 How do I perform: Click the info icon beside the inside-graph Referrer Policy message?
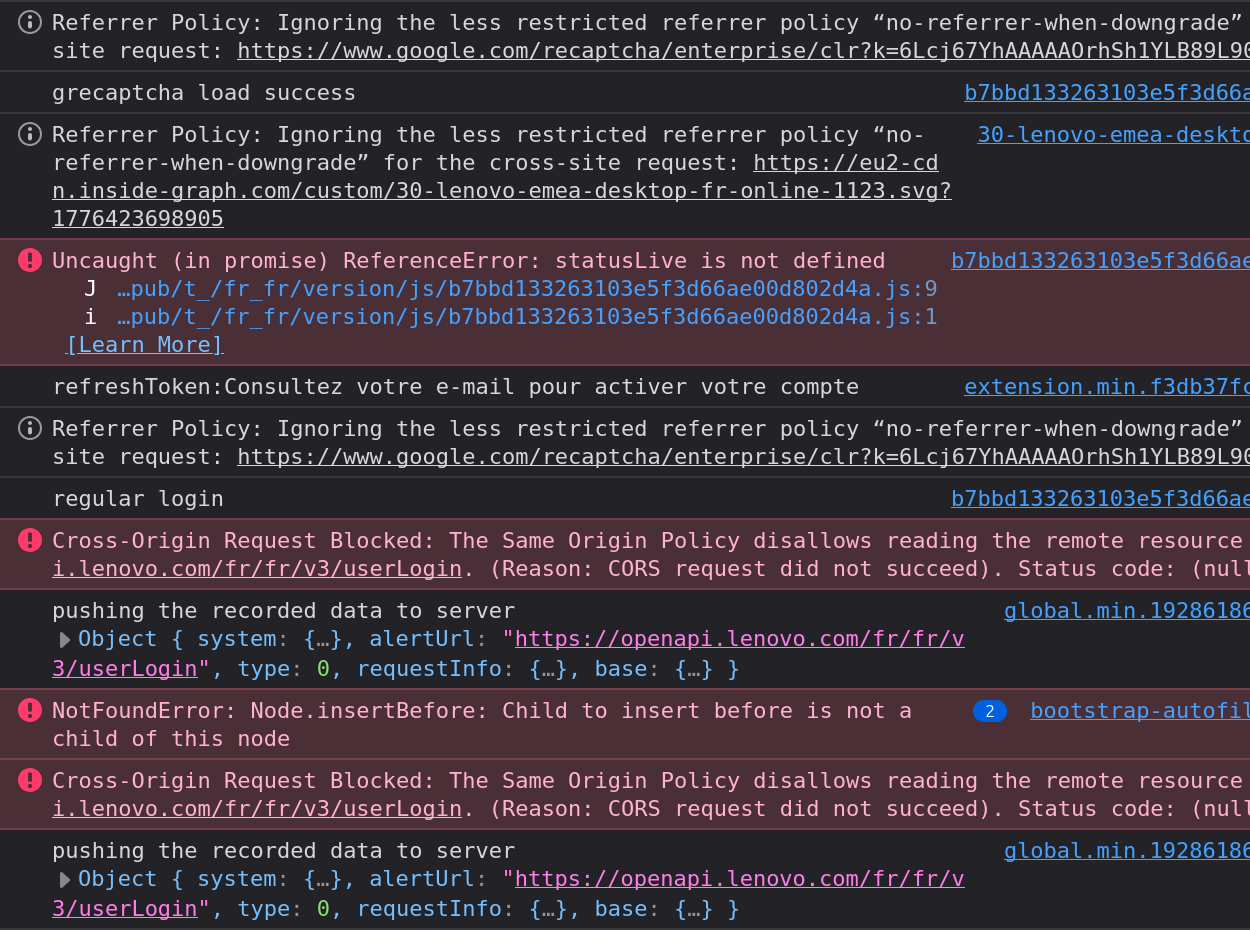30,134
